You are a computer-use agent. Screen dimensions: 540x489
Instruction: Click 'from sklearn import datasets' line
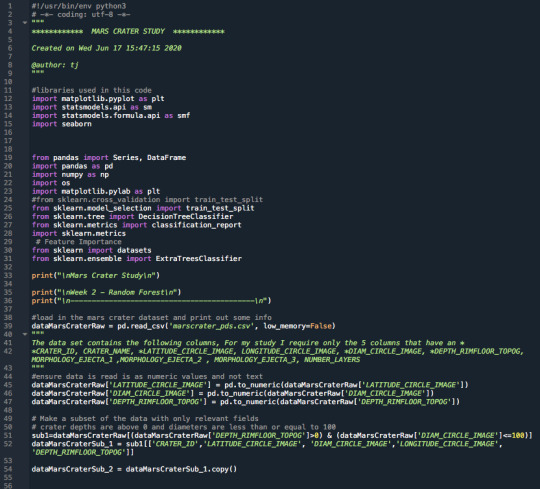92,250
